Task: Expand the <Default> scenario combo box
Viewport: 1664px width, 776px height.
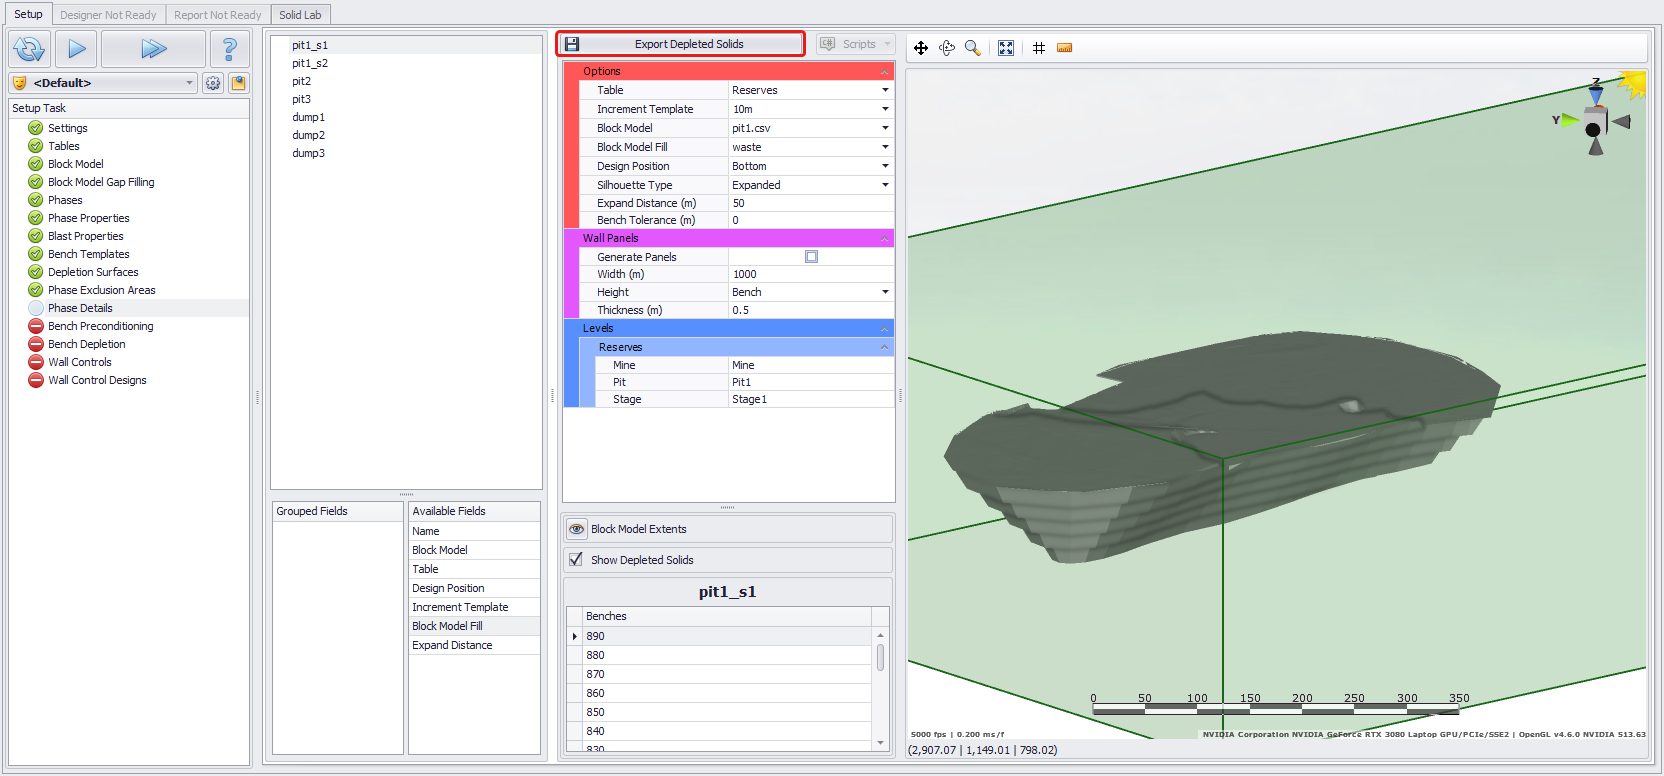Action: [190, 83]
